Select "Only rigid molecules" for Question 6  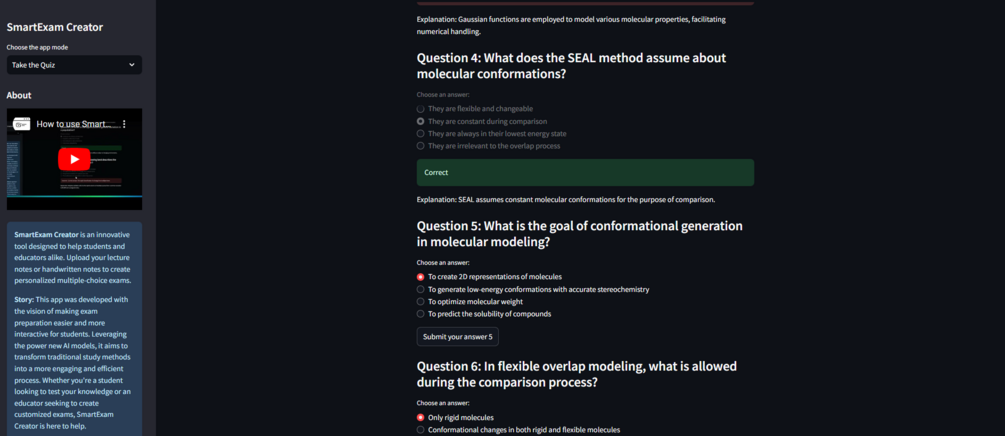[421, 417]
